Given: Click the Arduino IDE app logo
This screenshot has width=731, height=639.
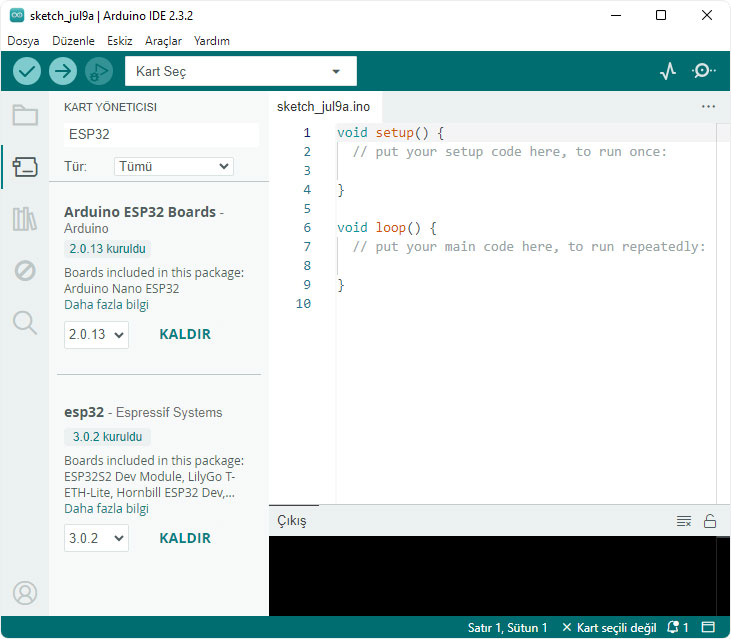Looking at the screenshot, I should (17, 15).
